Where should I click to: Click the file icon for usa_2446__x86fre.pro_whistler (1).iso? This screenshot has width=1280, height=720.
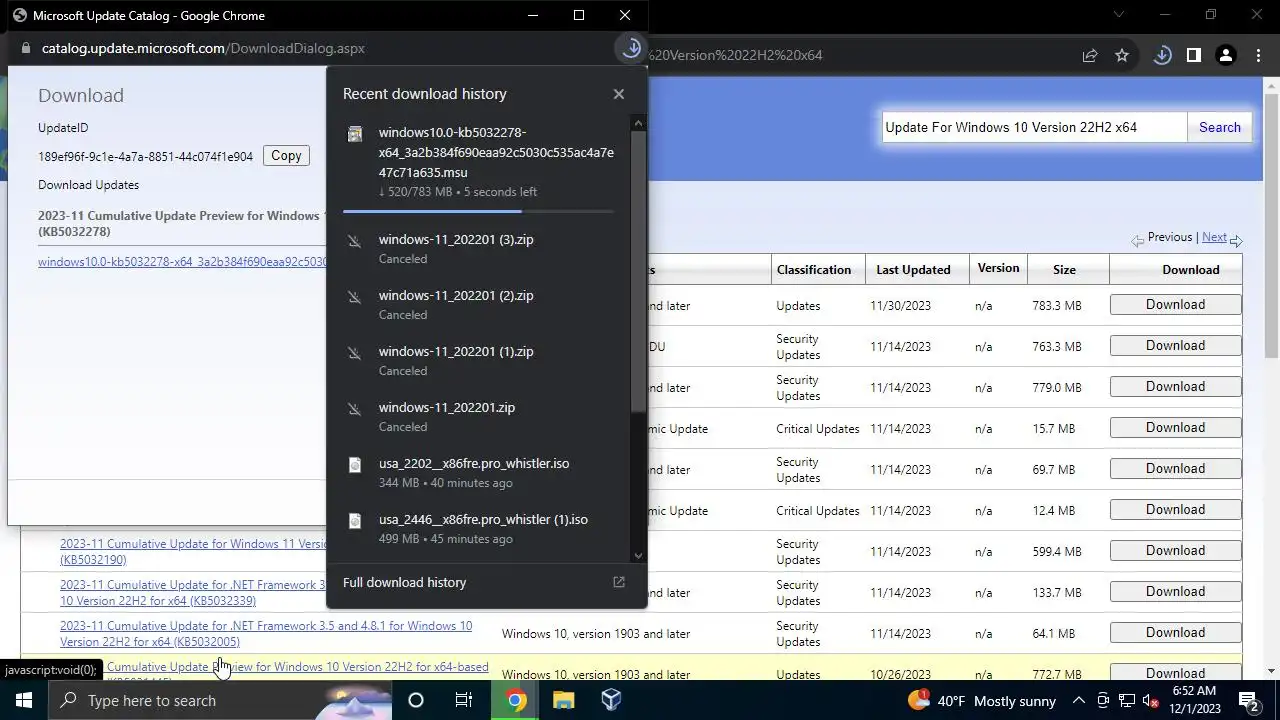tap(355, 521)
